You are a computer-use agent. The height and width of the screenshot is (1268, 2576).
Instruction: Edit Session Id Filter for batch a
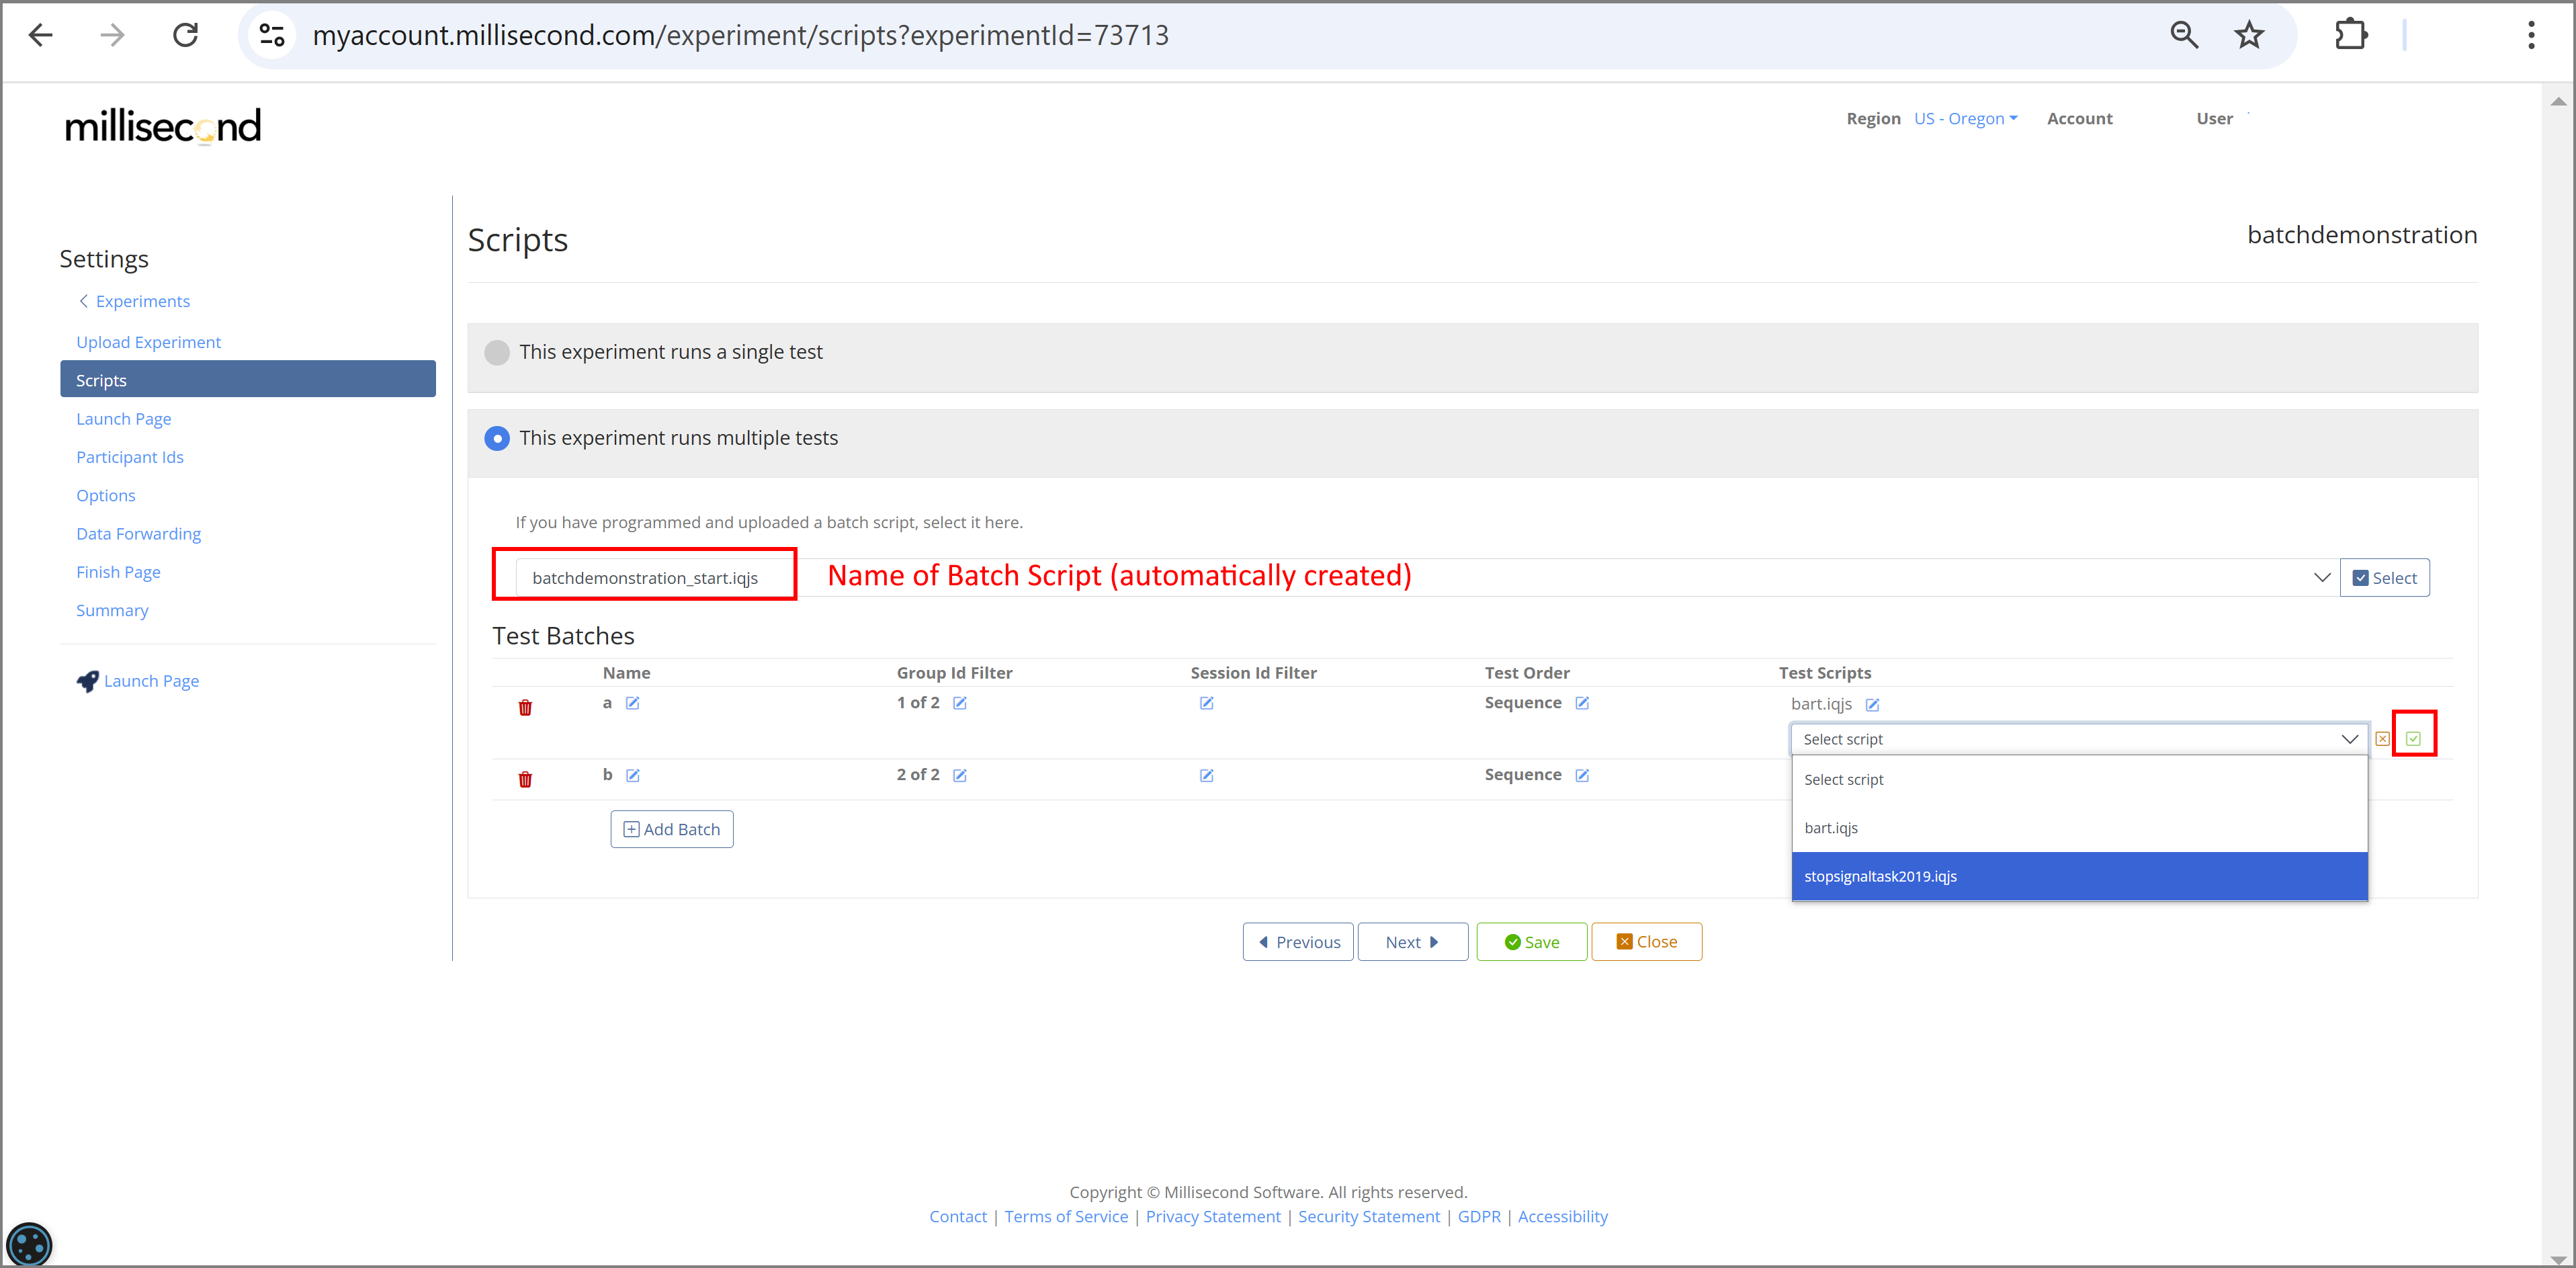click(1207, 703)
